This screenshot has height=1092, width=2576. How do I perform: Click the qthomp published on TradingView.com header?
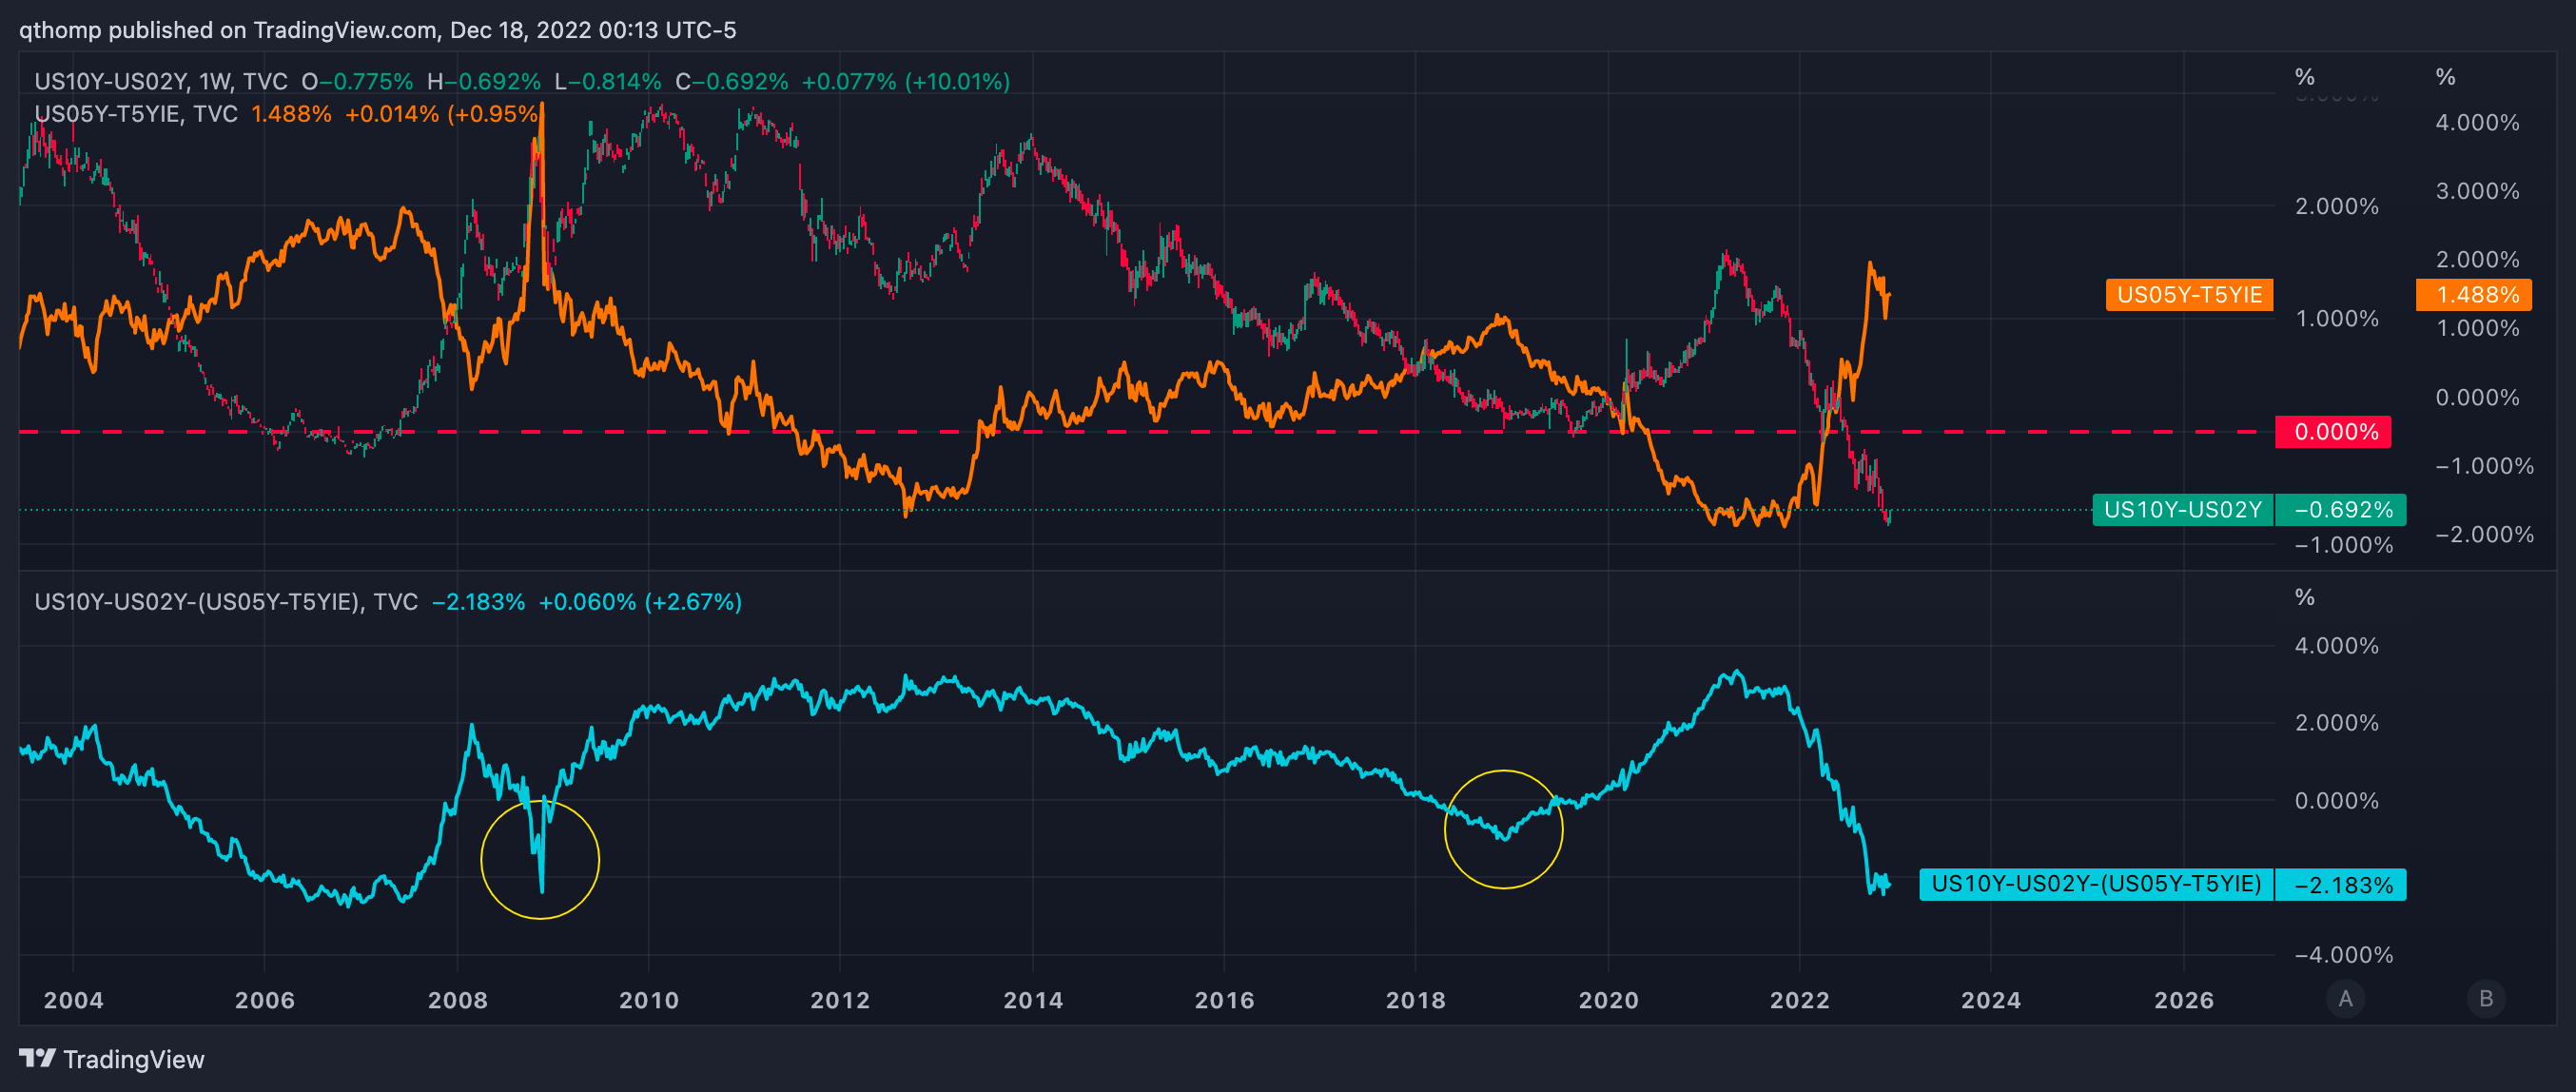pyautogui.click(x=377, y=30)
